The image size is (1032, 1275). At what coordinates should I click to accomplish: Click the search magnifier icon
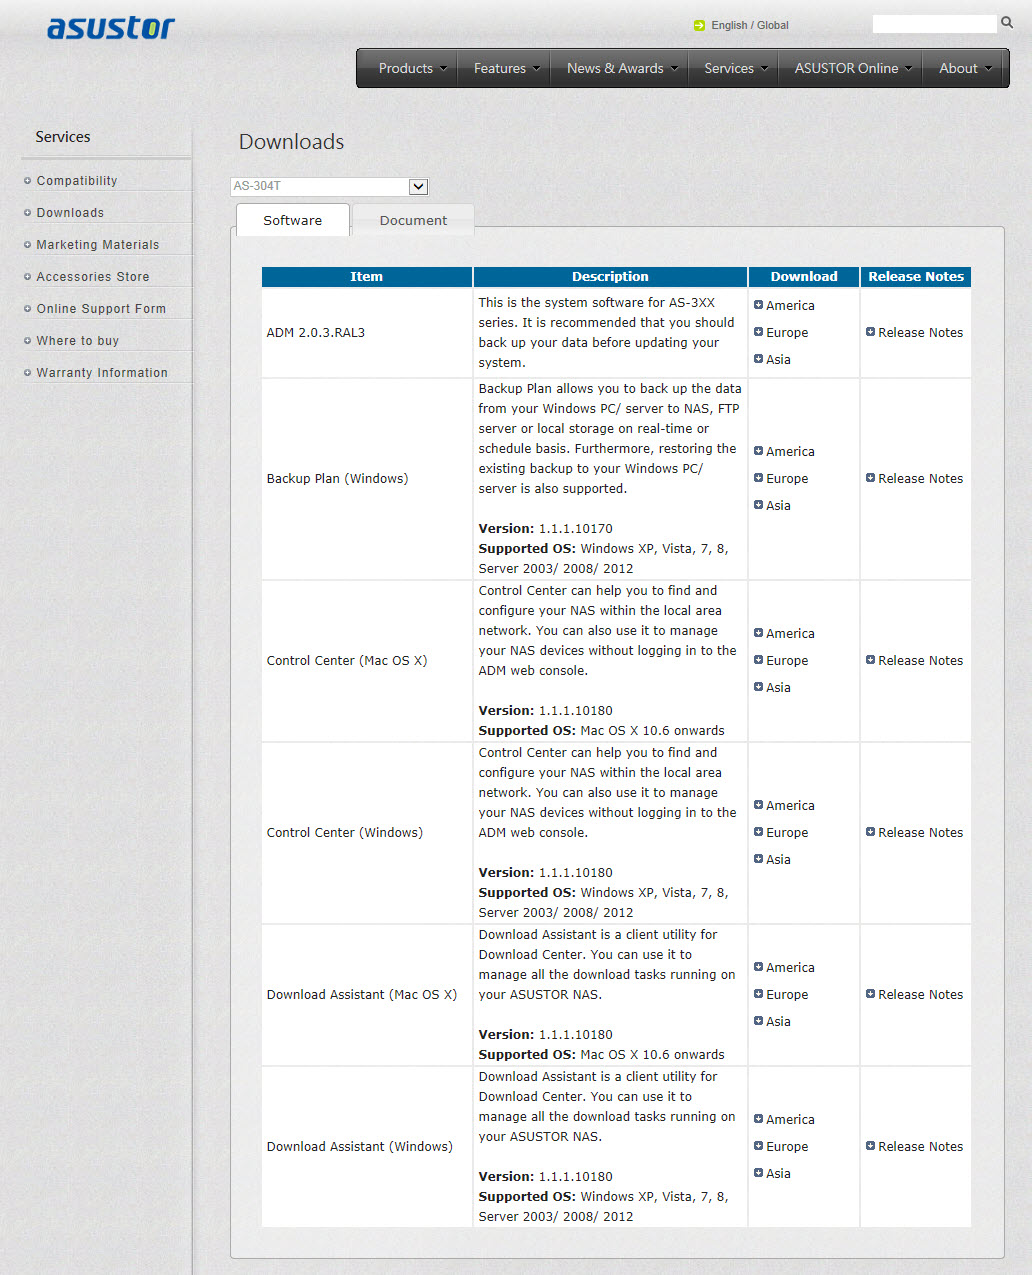(x=1007, y=23)
